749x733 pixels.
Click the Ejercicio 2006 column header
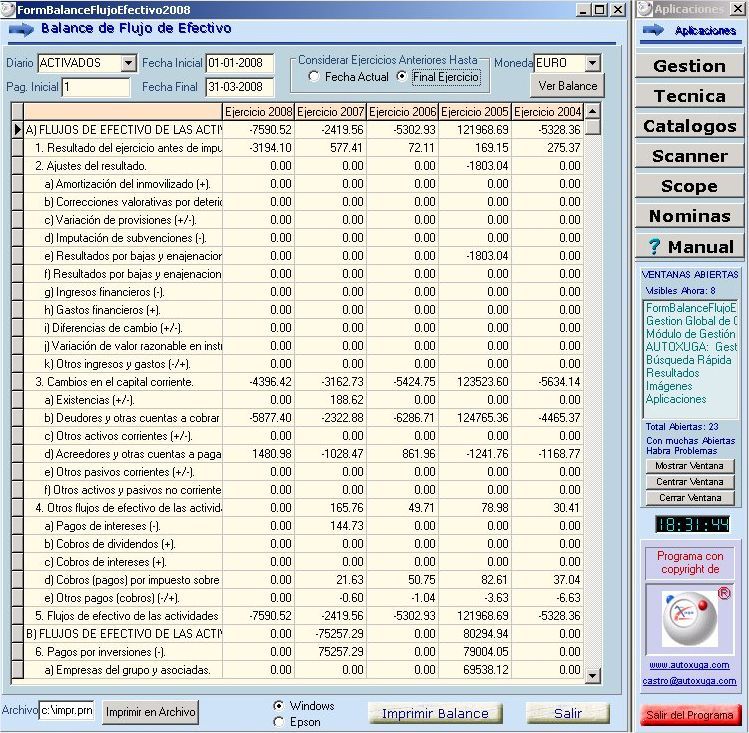coord(403,112)
